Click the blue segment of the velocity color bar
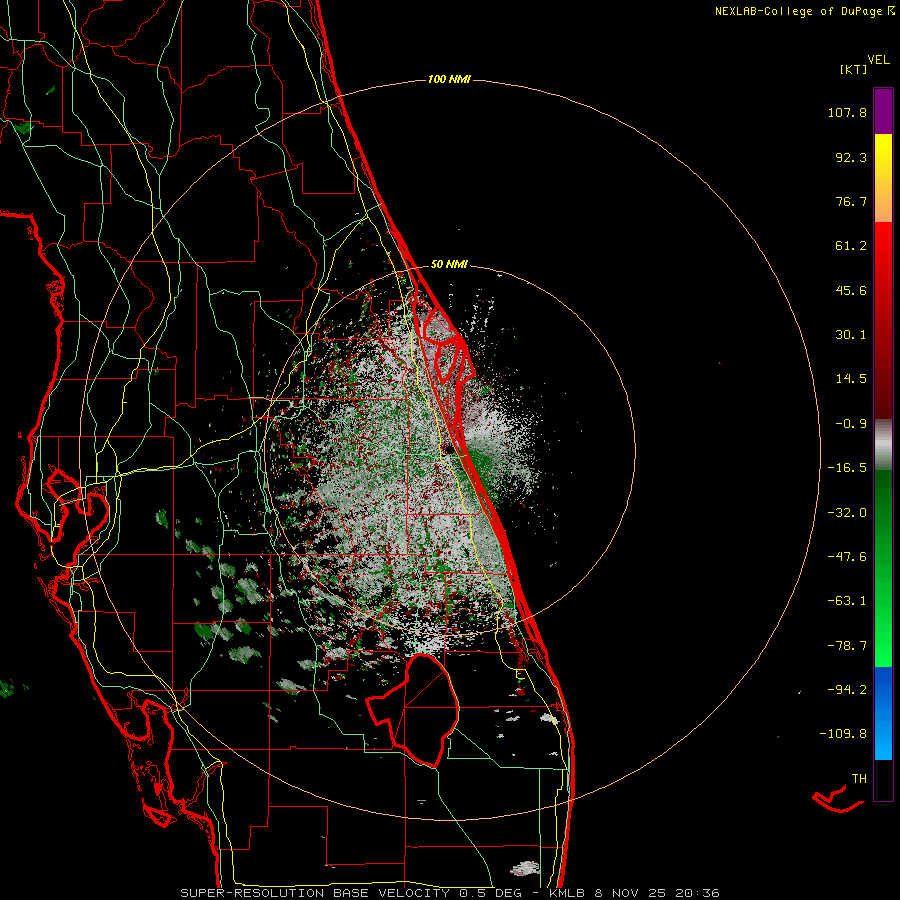The image size is (900, 900). click(x=883, y=713)
